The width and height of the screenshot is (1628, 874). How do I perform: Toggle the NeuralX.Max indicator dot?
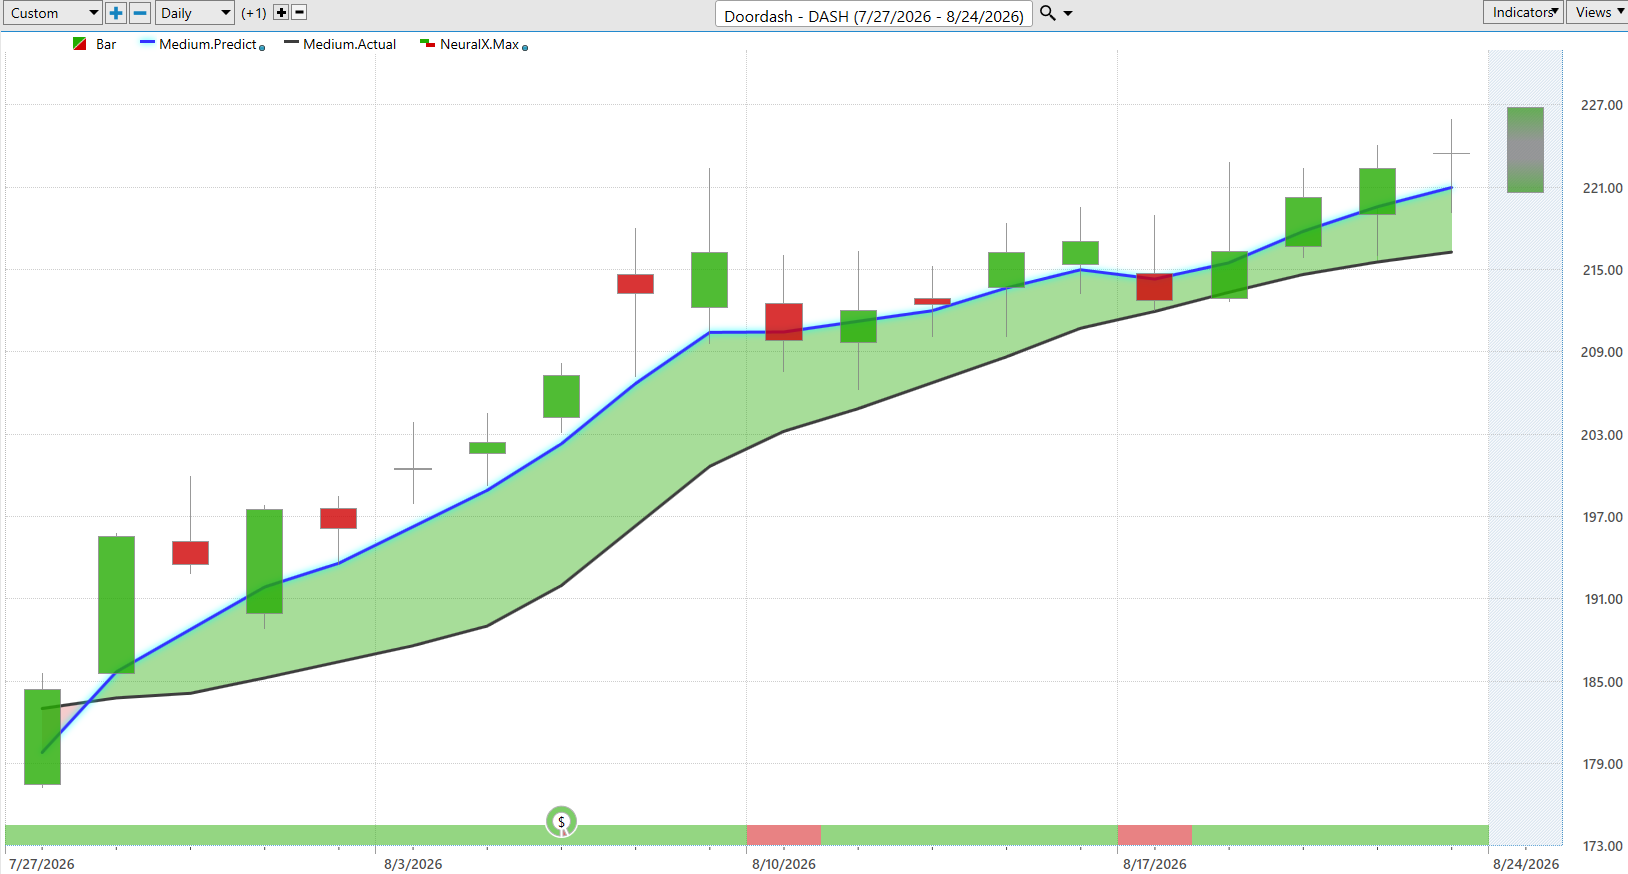click(525, 47)
